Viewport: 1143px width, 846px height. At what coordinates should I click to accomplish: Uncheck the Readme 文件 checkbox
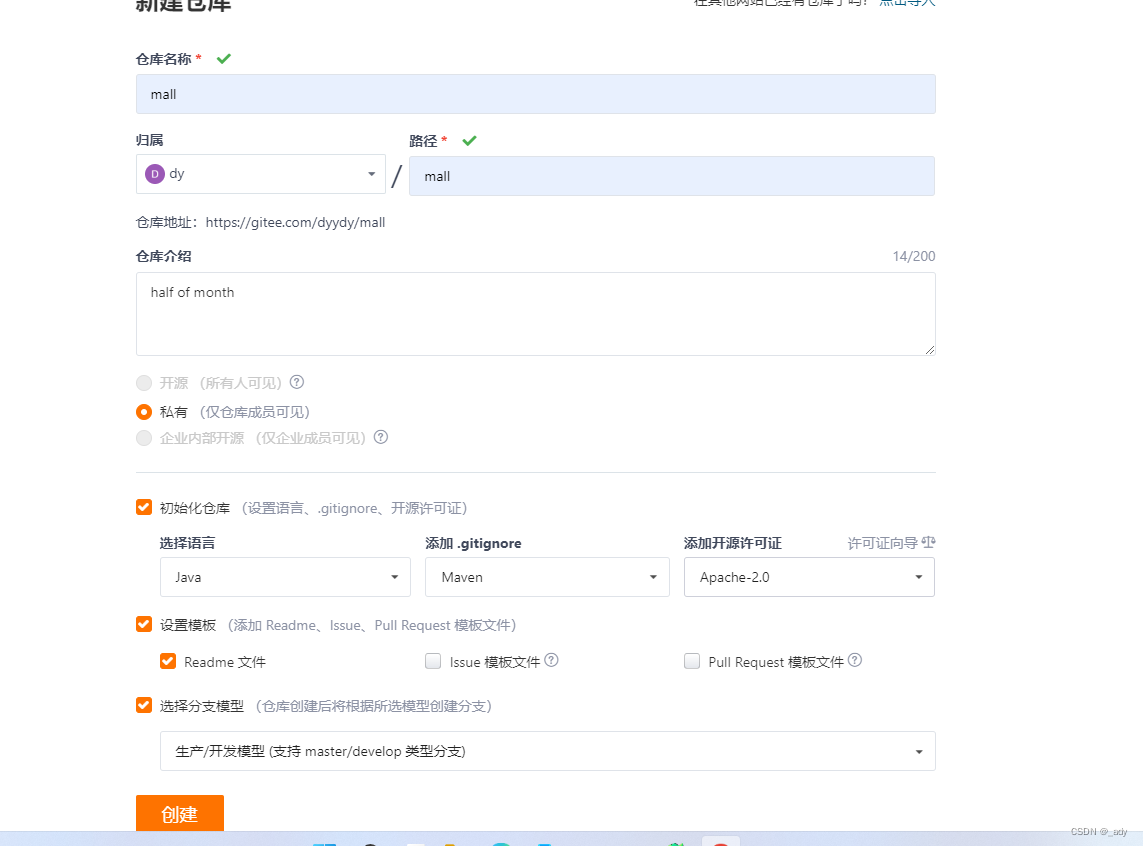click(x=167, y=660)
